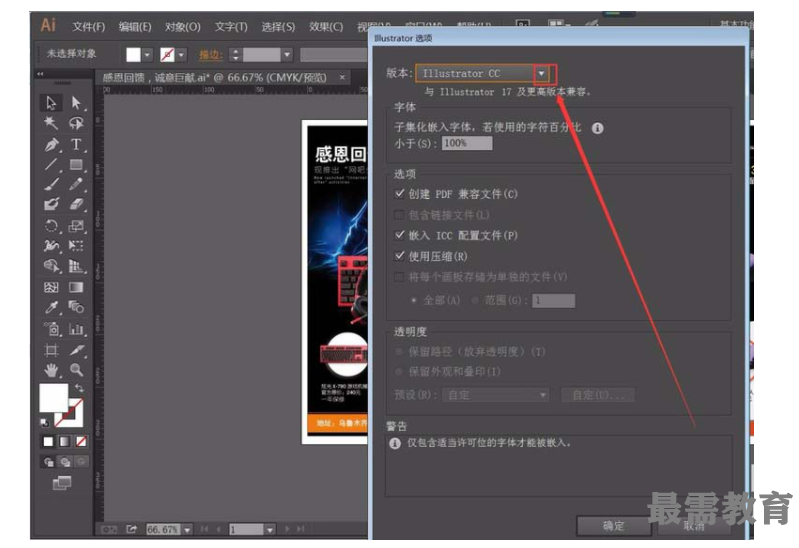Open the stroke weight dropdown arrow
This screenshot has height=548, width=799.
287,55
